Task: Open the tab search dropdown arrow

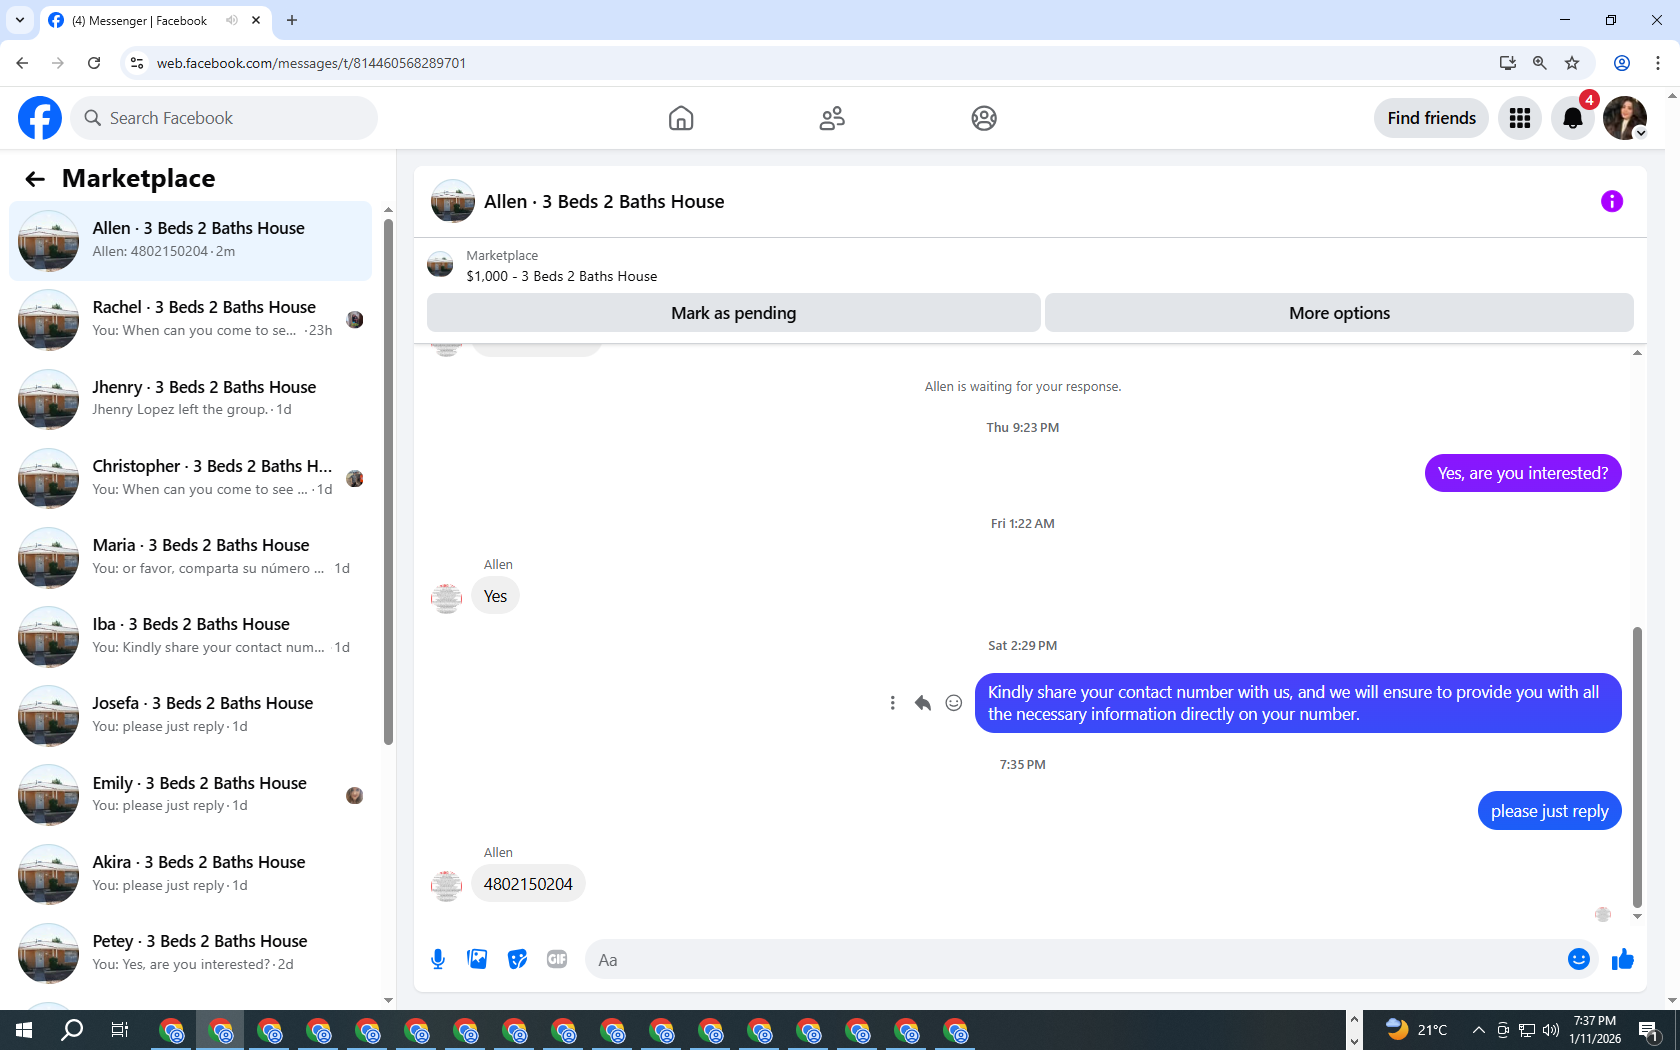Action: (20, 20)
